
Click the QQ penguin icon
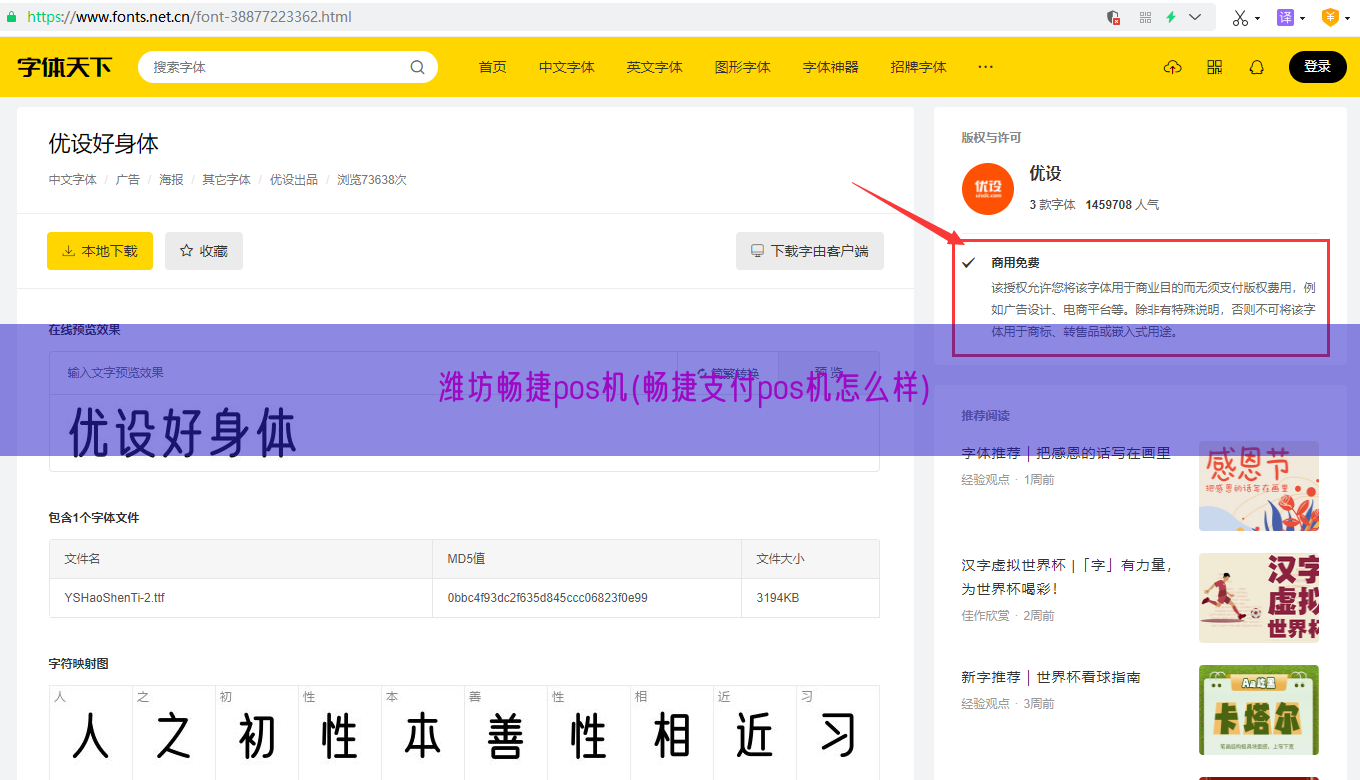pyautogui.click(x=1257, y=67)
